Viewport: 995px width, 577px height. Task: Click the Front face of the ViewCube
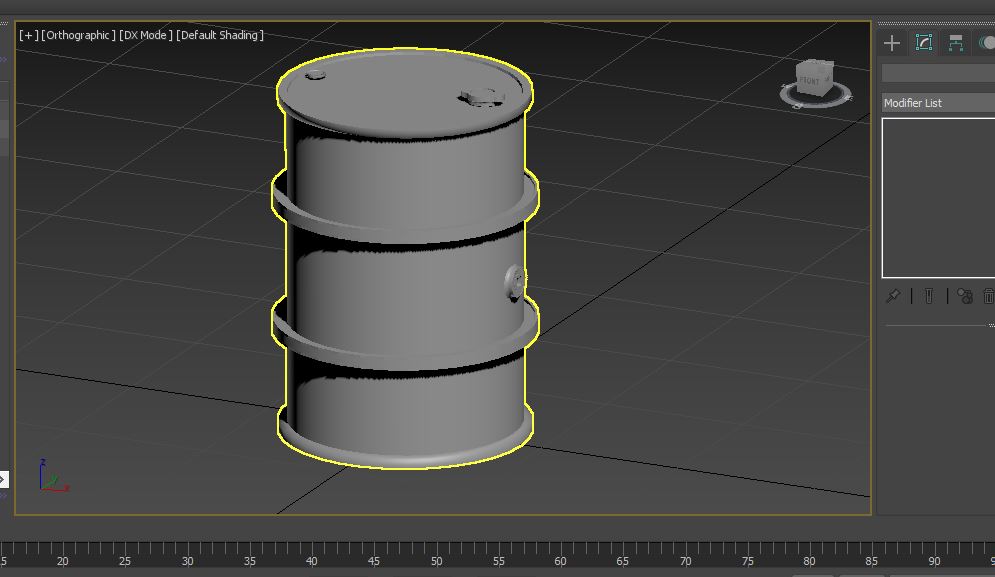click(810, 79)
